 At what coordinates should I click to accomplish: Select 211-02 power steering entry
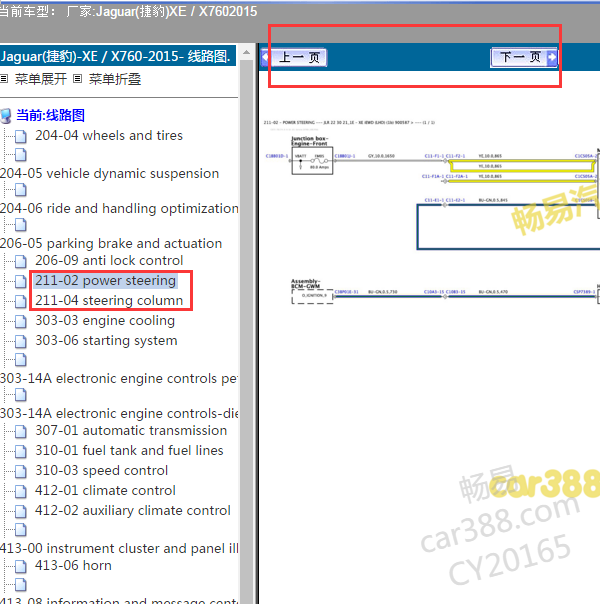pyautogui.click(x=106, y=280)
